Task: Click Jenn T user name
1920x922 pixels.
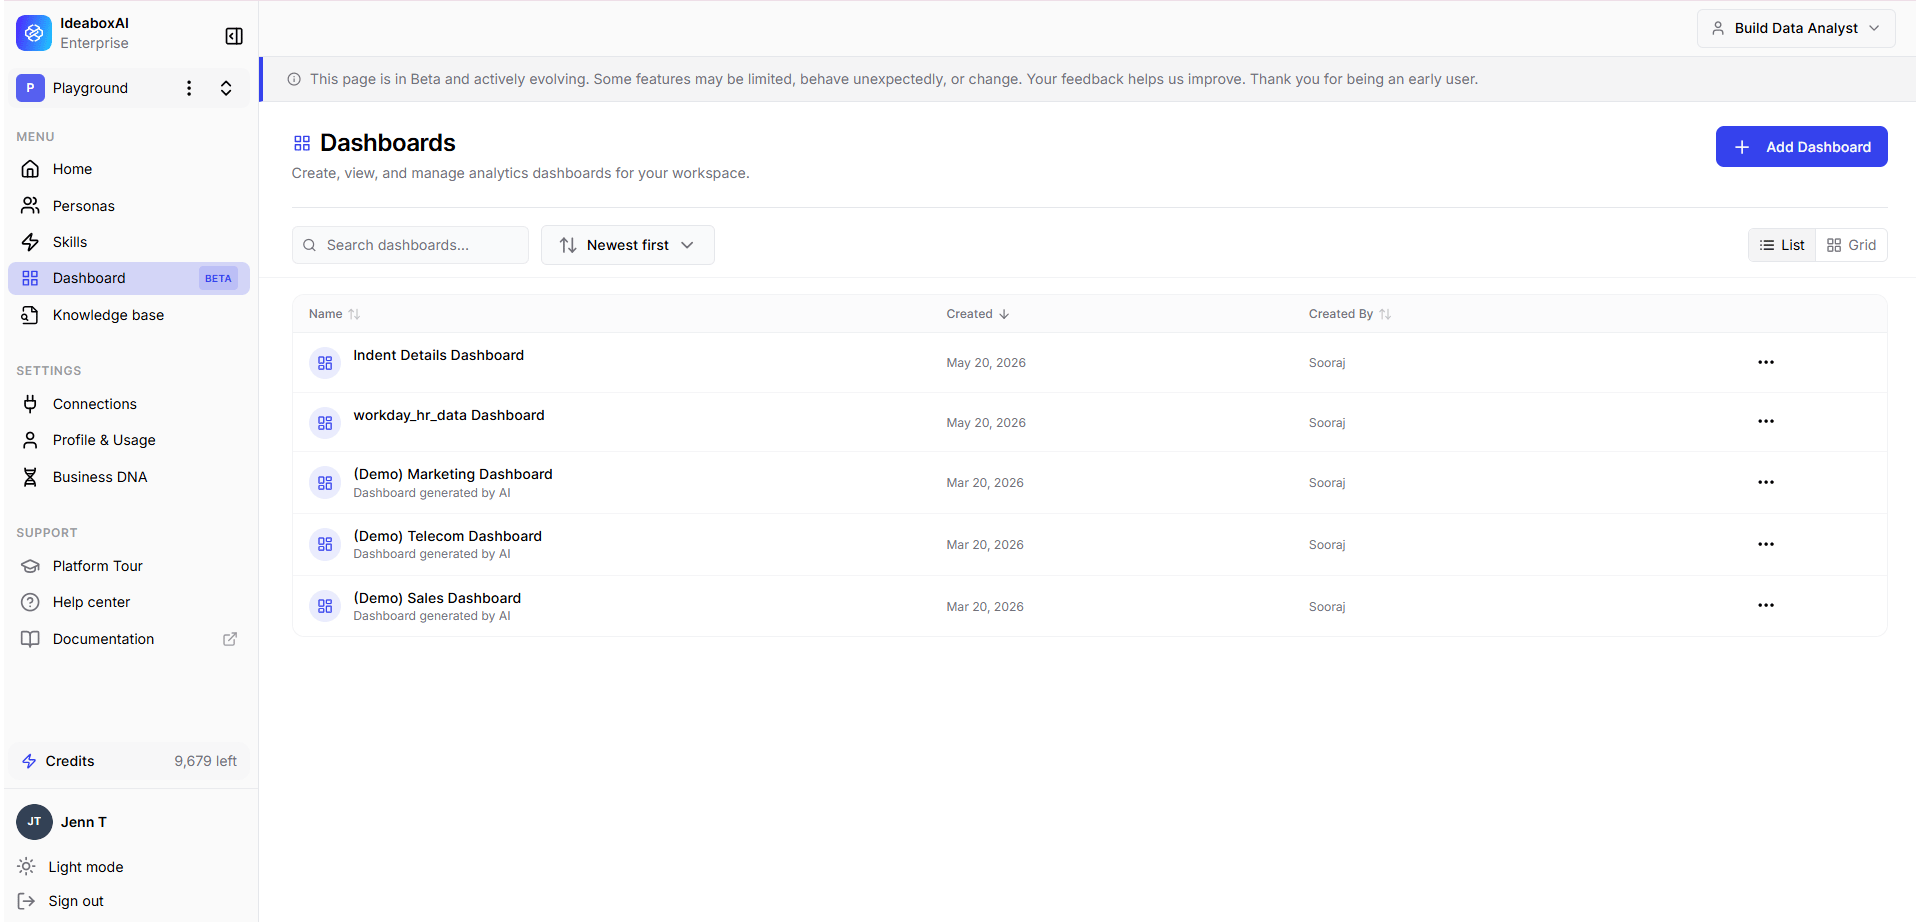Action: click(x=84, y=822)
